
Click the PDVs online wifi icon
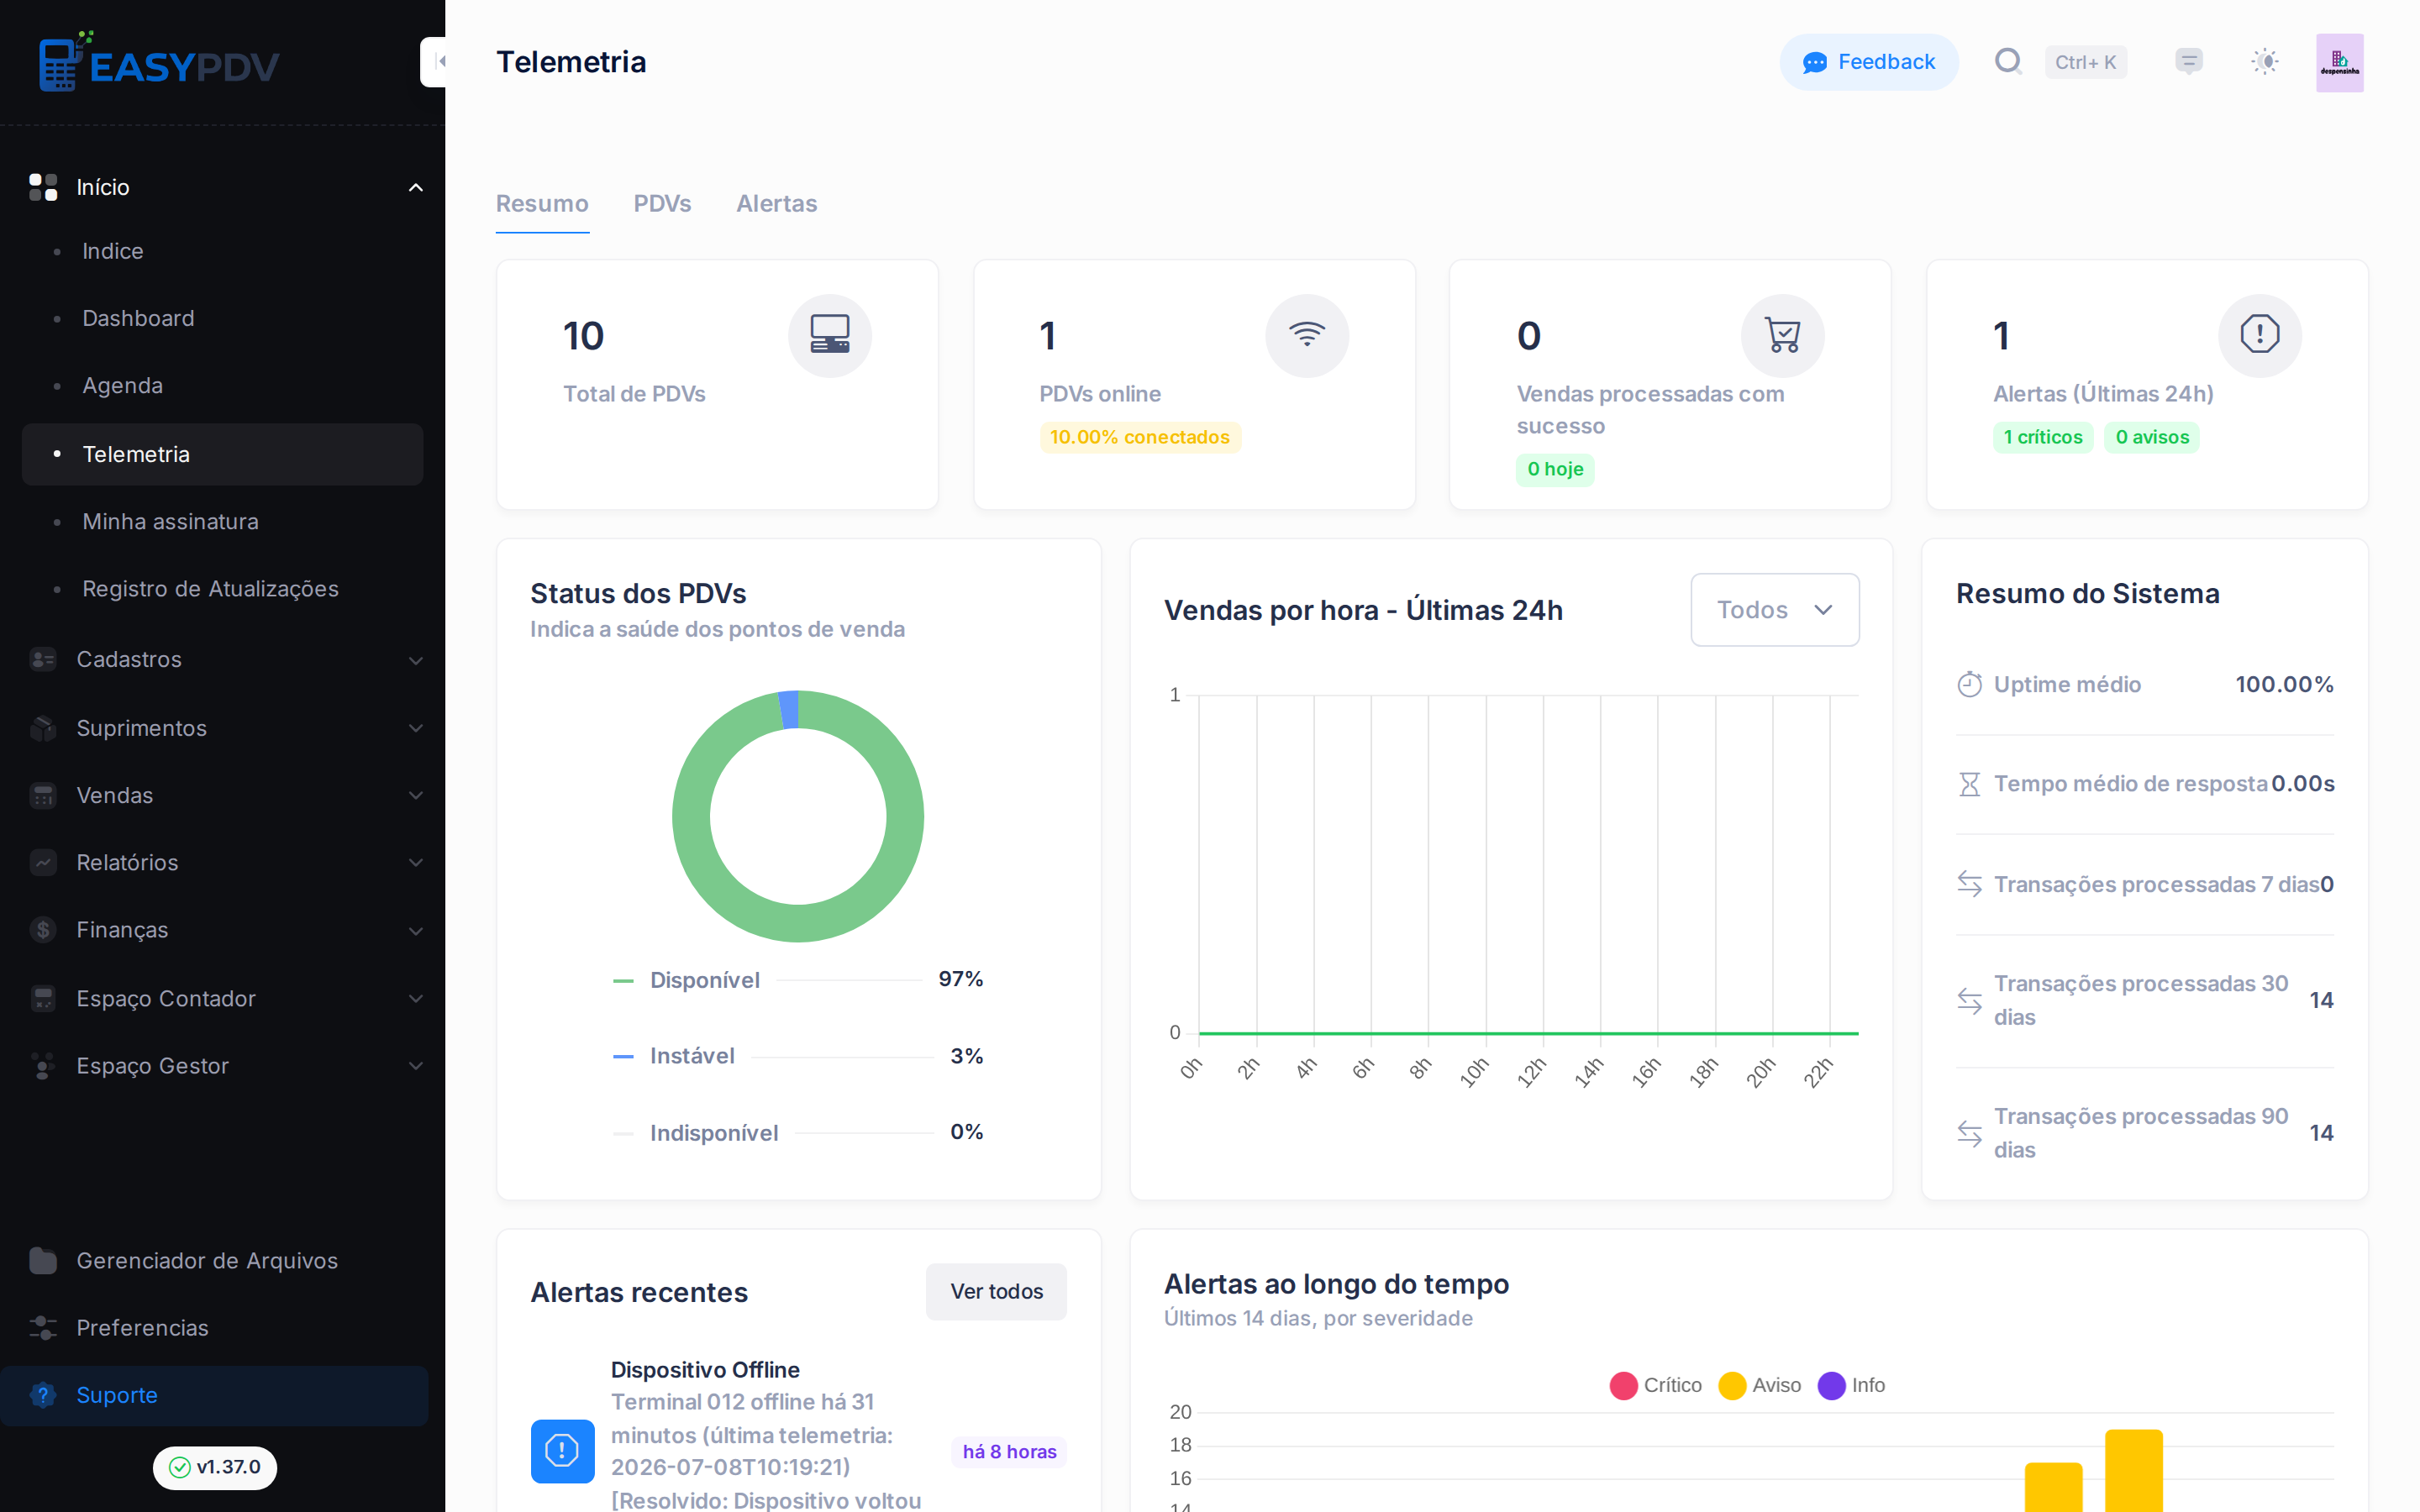tap(1306, 335)
